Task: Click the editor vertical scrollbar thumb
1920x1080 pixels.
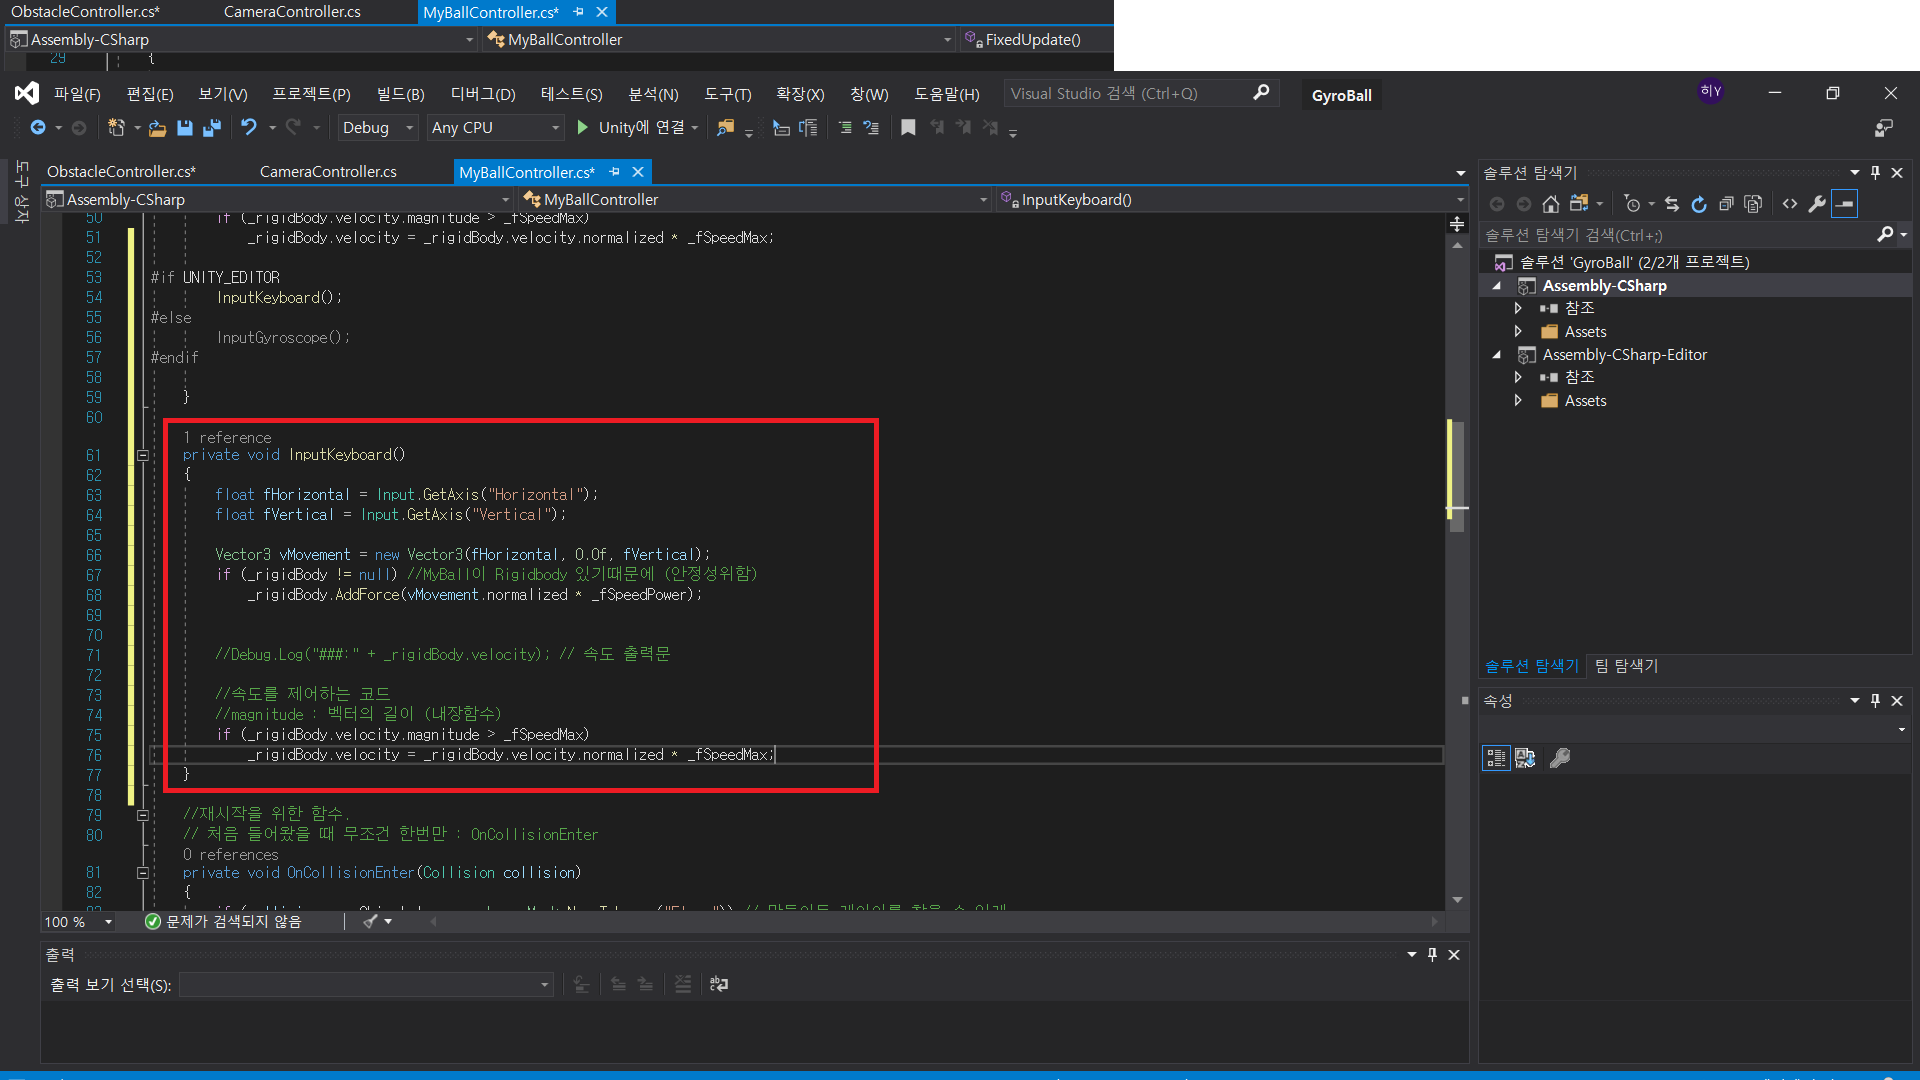Action: point(1457,475)
